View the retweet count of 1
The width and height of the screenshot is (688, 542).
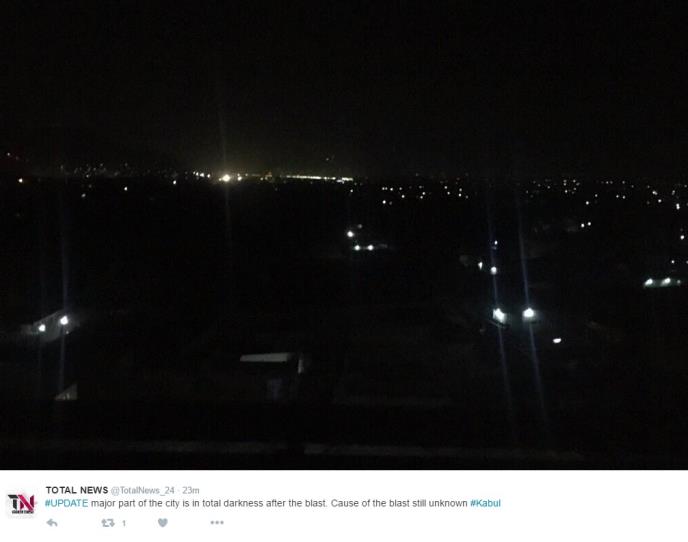[x=124, y=523]
